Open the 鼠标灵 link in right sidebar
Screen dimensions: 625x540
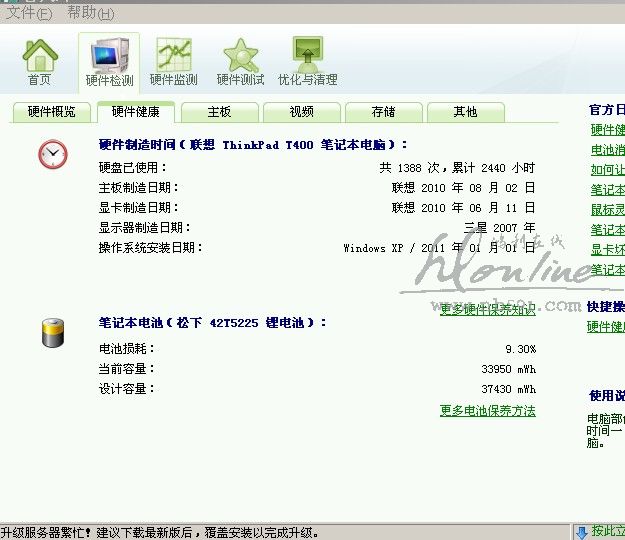point(607,210)
